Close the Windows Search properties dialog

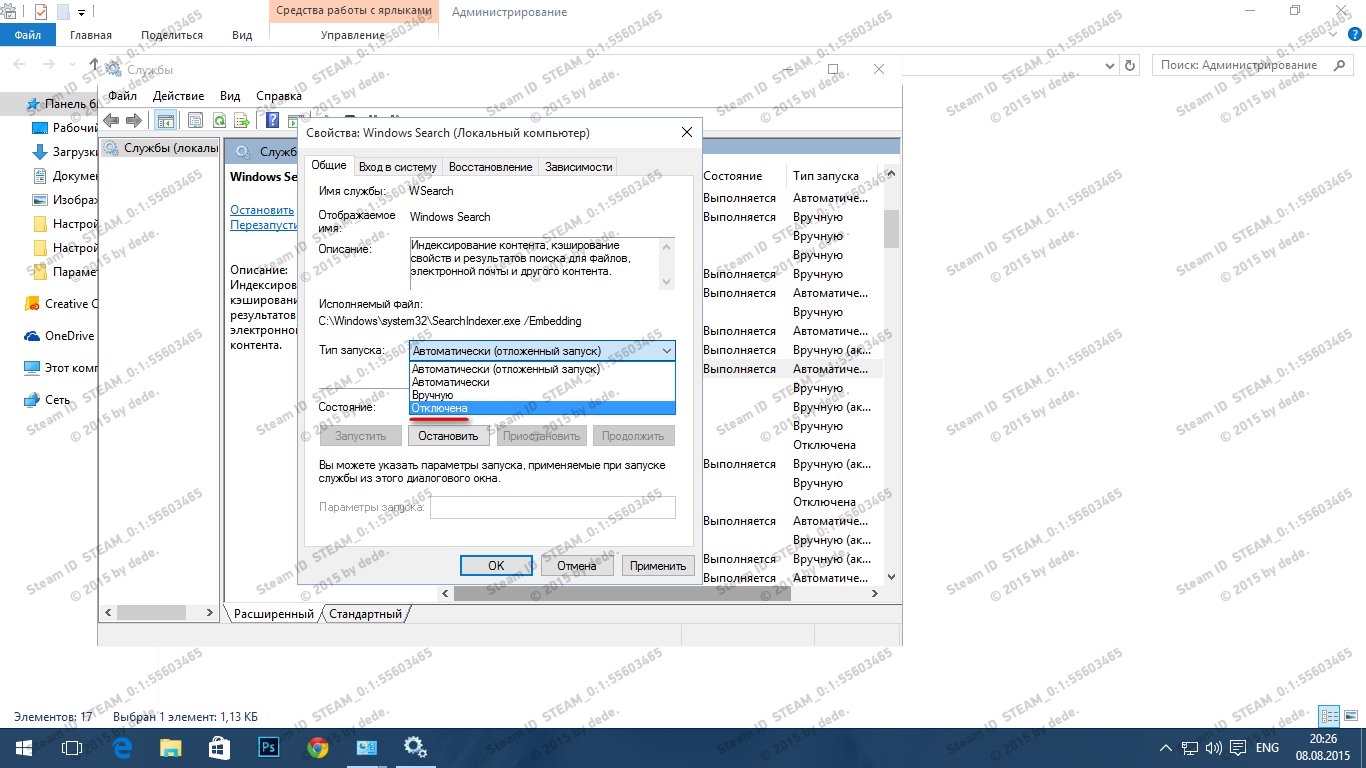687,132
